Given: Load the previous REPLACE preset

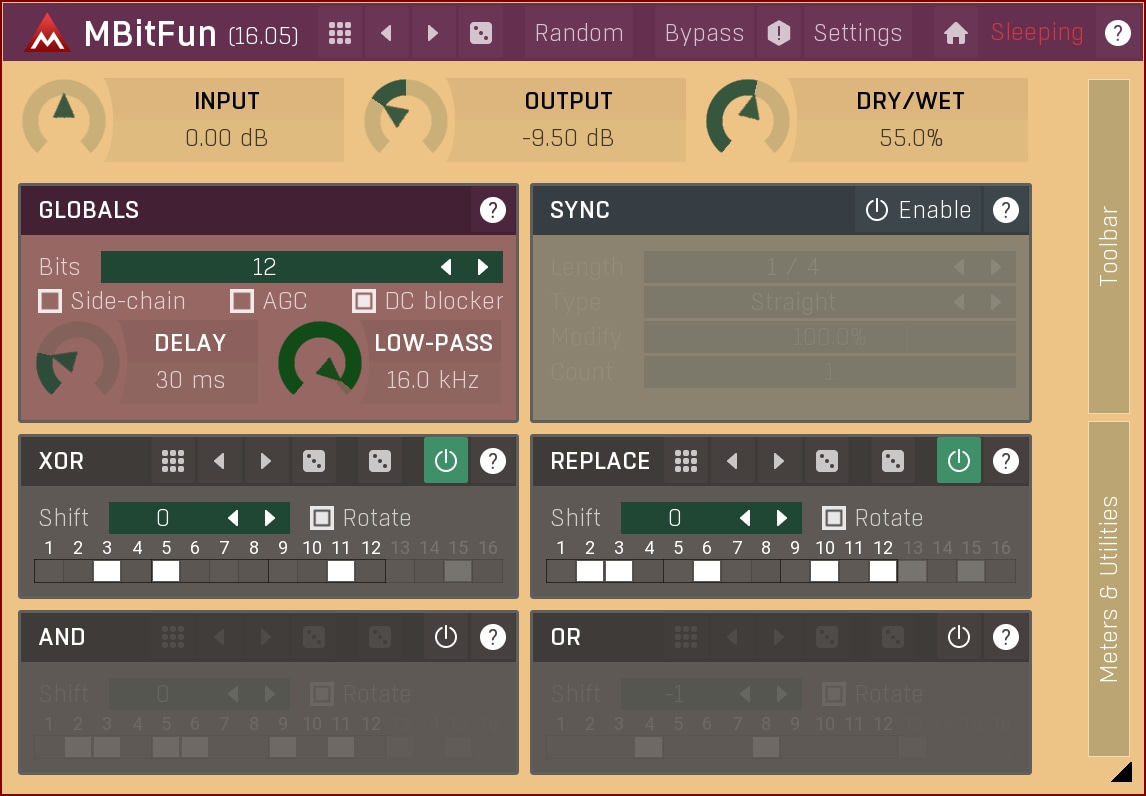Looking at the screenshot, I should click(732, 461).
